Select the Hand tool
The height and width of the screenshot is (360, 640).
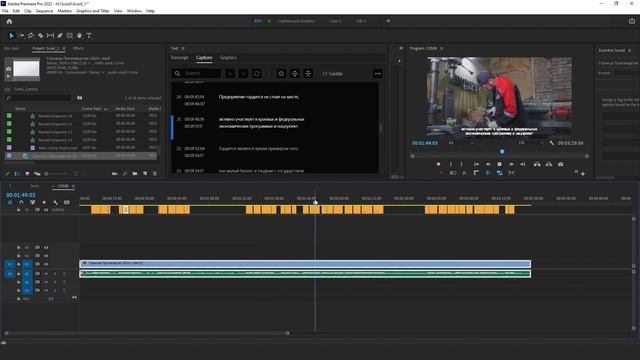point(79,36)
